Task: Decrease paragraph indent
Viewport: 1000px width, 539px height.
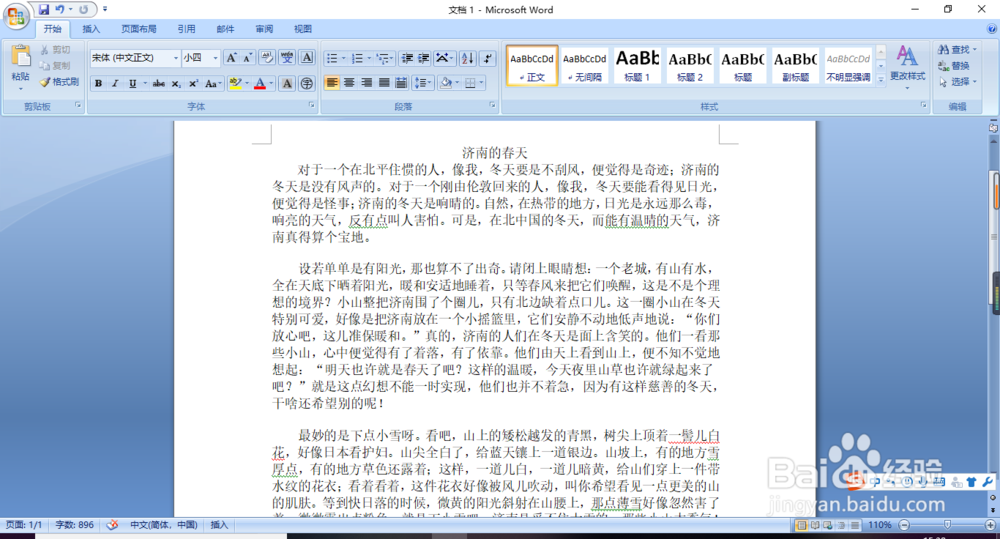Action: 407,58
